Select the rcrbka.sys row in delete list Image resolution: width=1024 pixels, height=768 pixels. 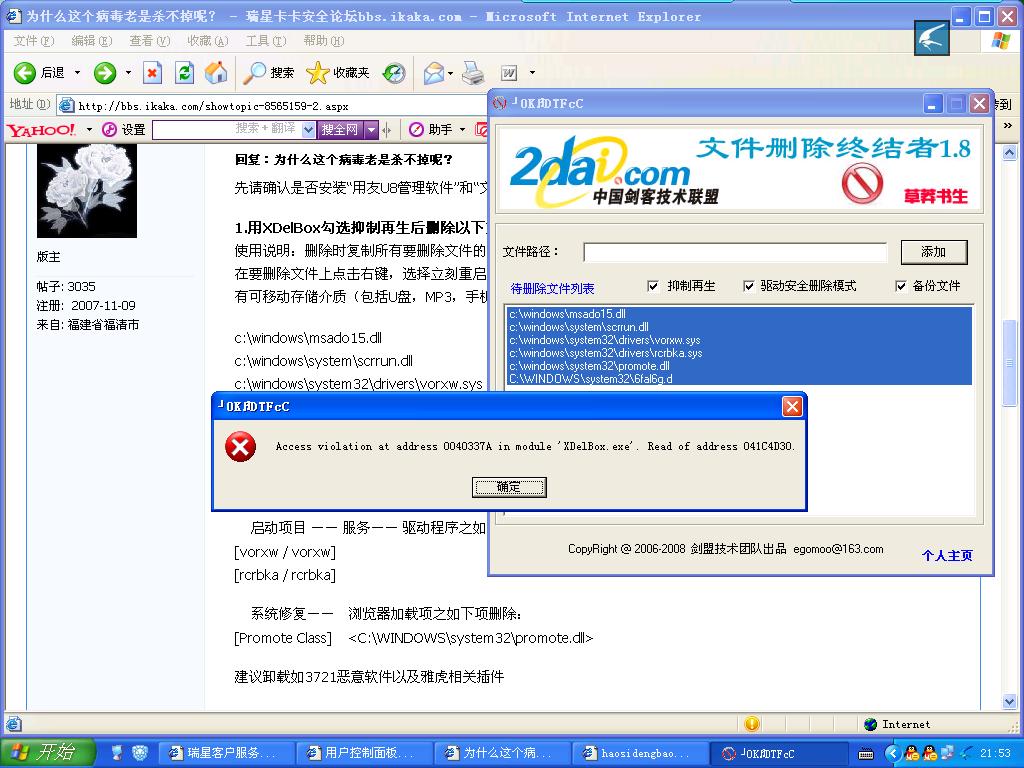tap(740, 353)
